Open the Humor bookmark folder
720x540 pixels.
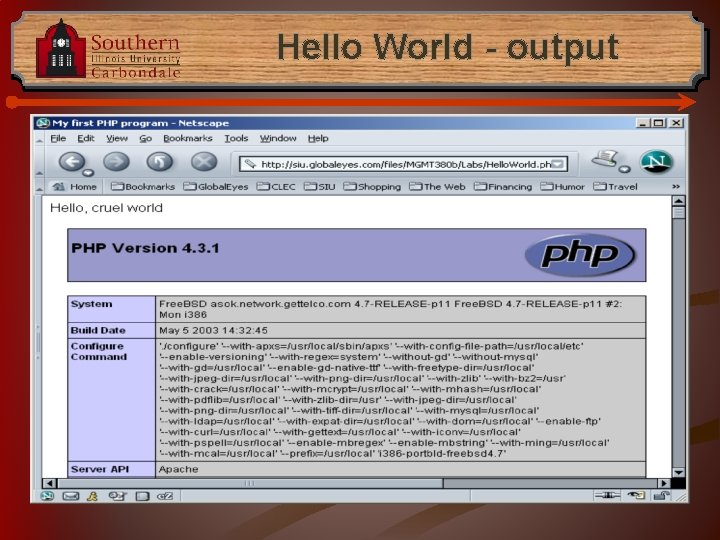point(562,186)
